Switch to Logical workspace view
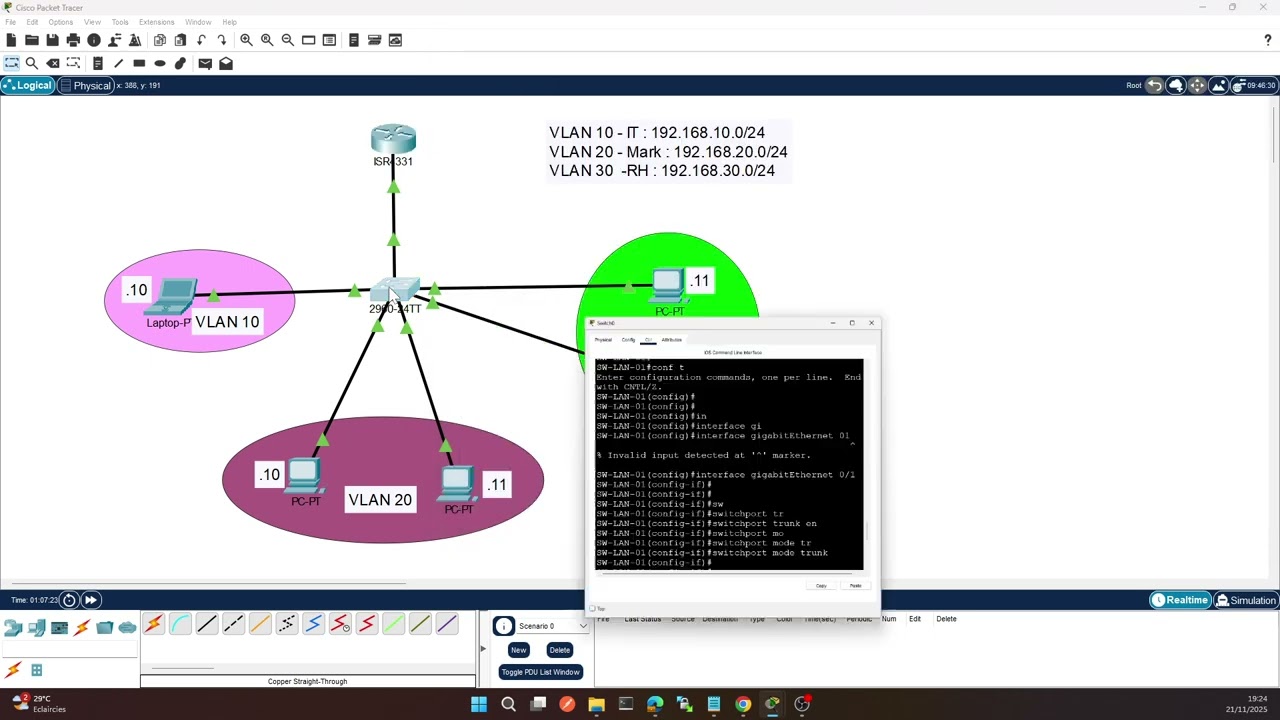 point(27,85)
